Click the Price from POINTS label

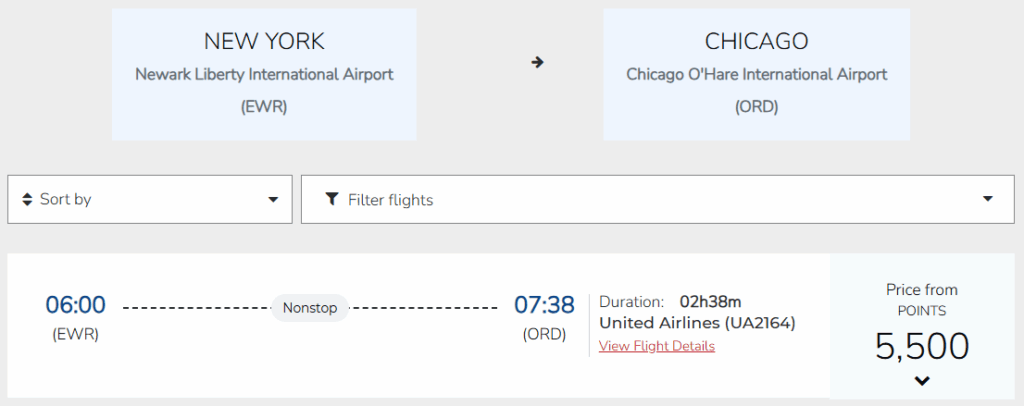pos(922,300)
